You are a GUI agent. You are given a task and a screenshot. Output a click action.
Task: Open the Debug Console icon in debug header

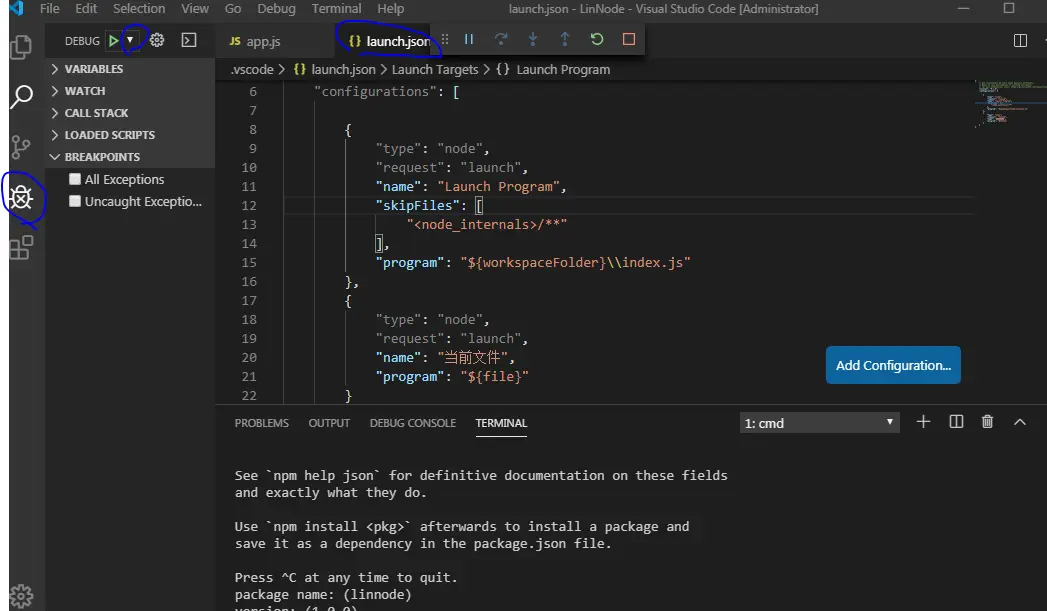pyautogui.click(x=189, y=40)
